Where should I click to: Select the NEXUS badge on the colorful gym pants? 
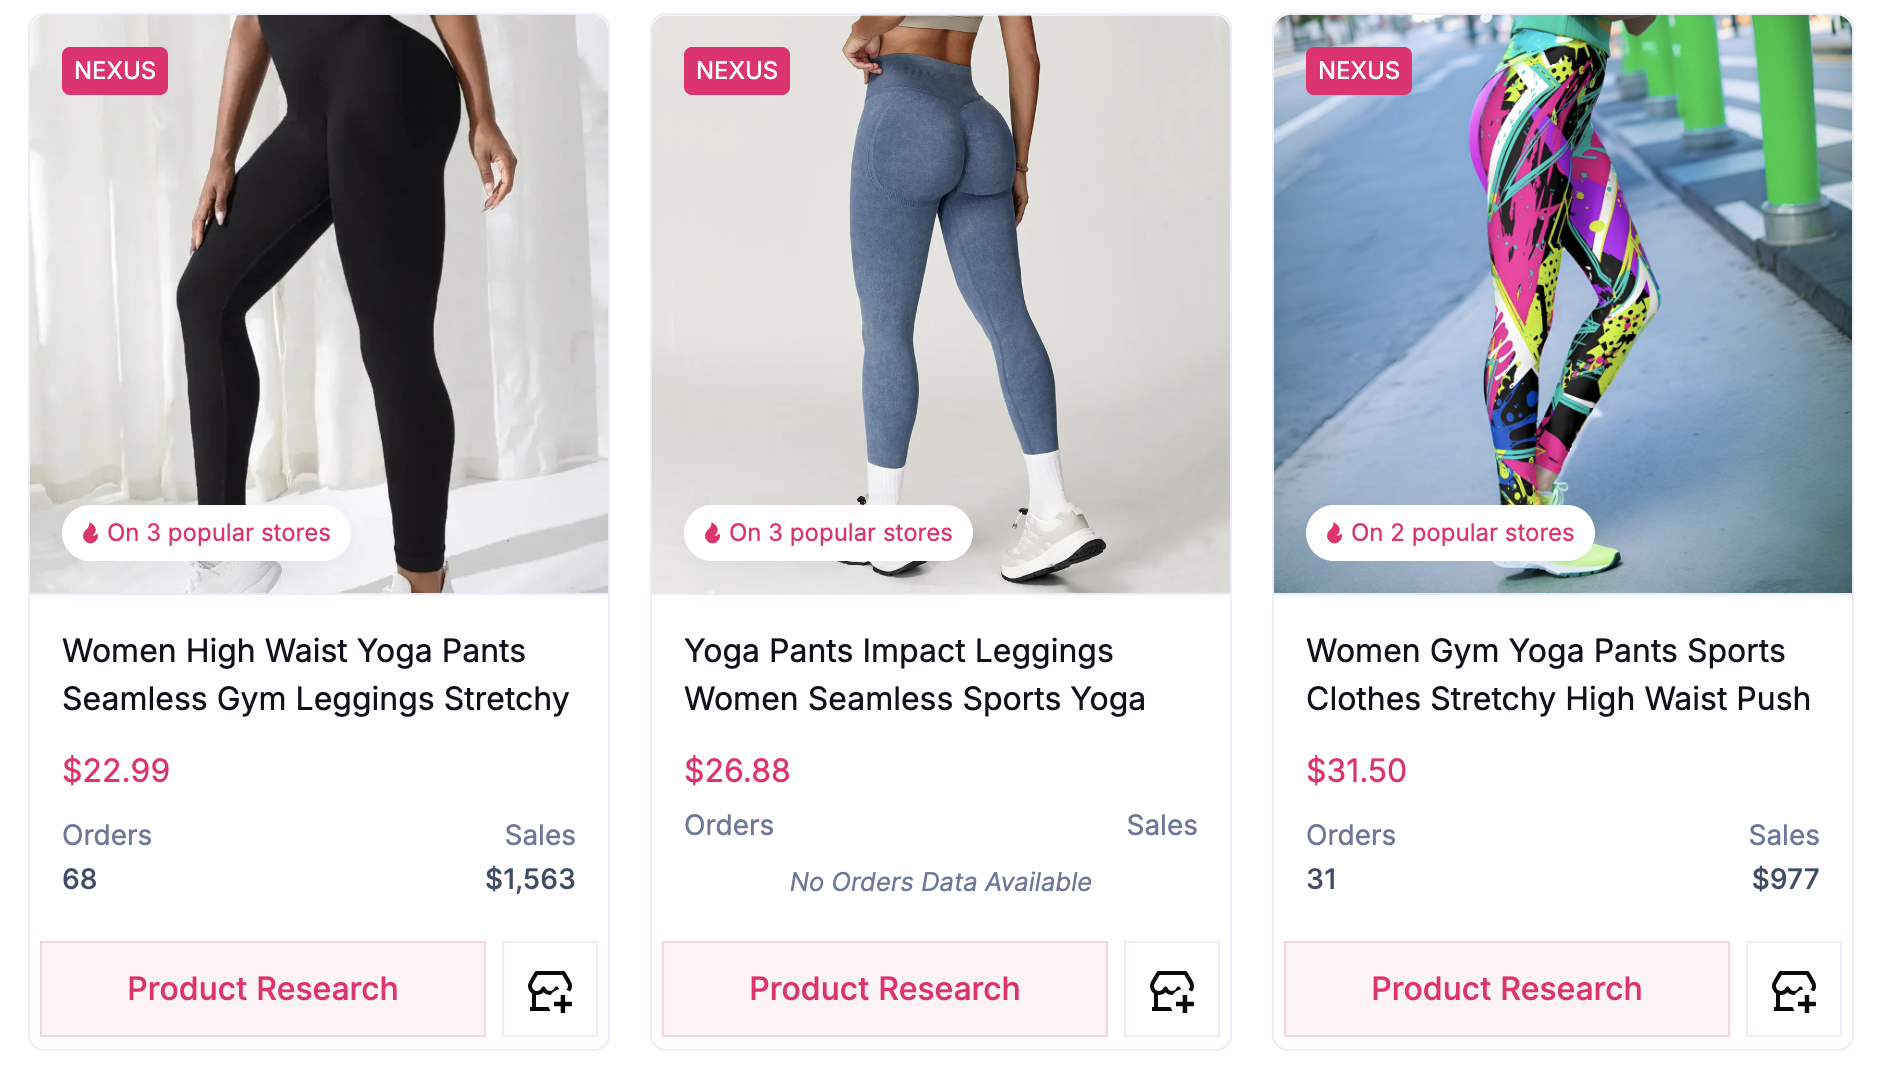[1358, 70]
